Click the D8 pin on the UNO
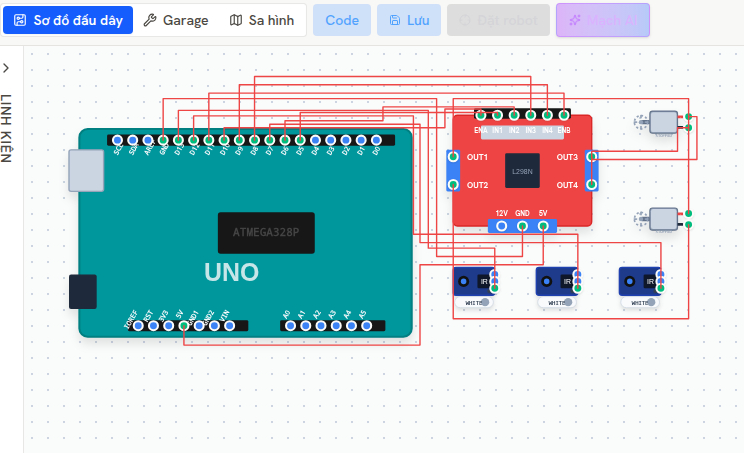This screenshot has width=744, height=453. pyautogui.click(x=254, y=140)
